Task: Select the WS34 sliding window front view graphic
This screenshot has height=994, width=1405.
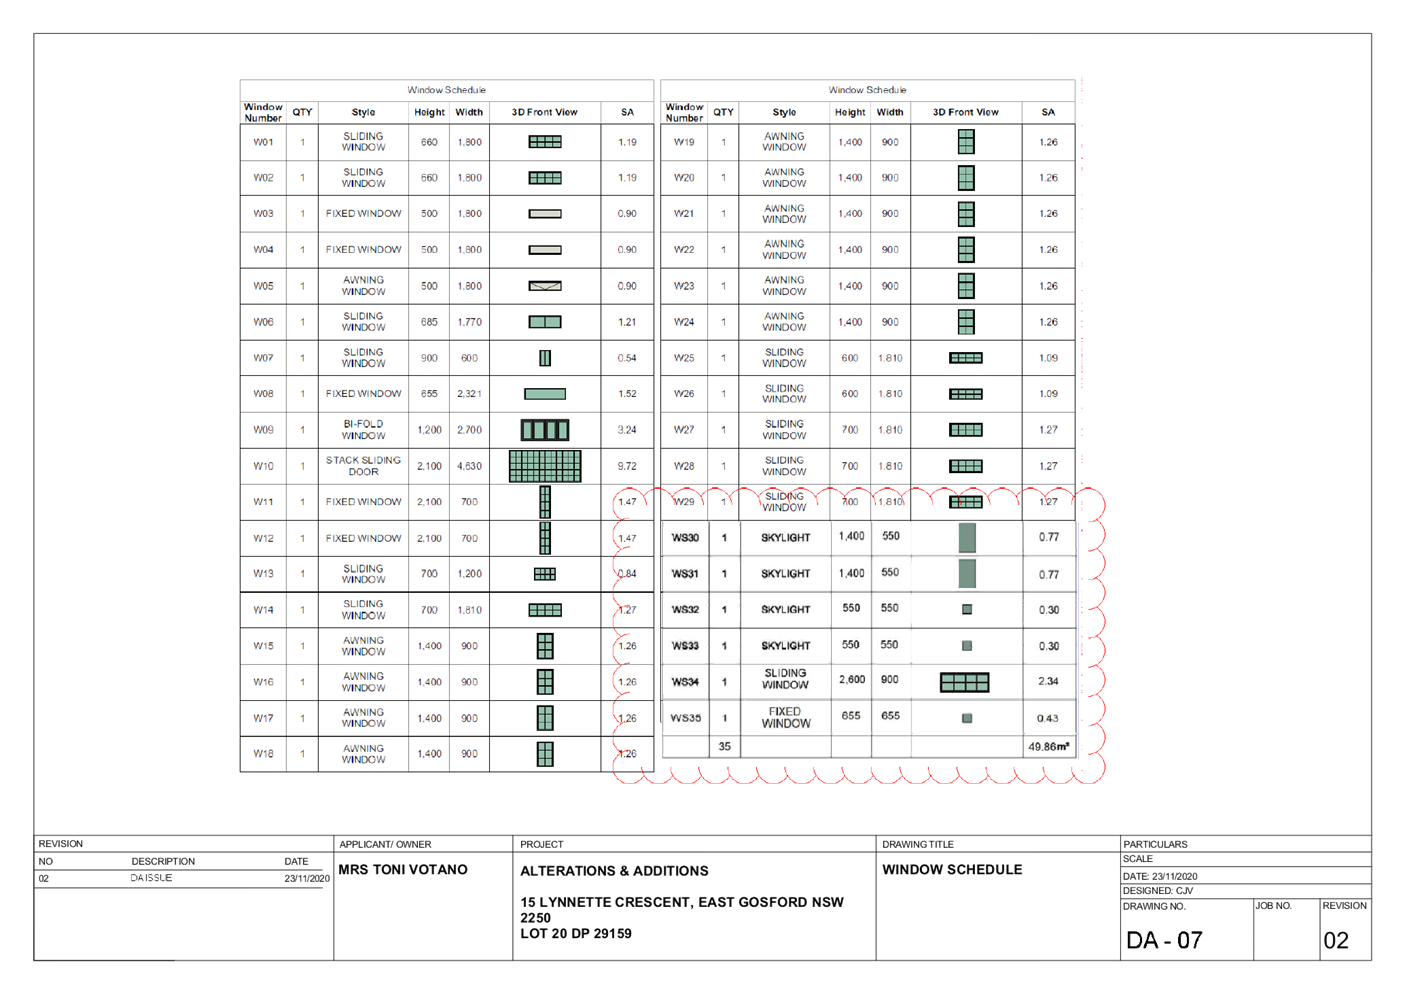Action: 965,682
